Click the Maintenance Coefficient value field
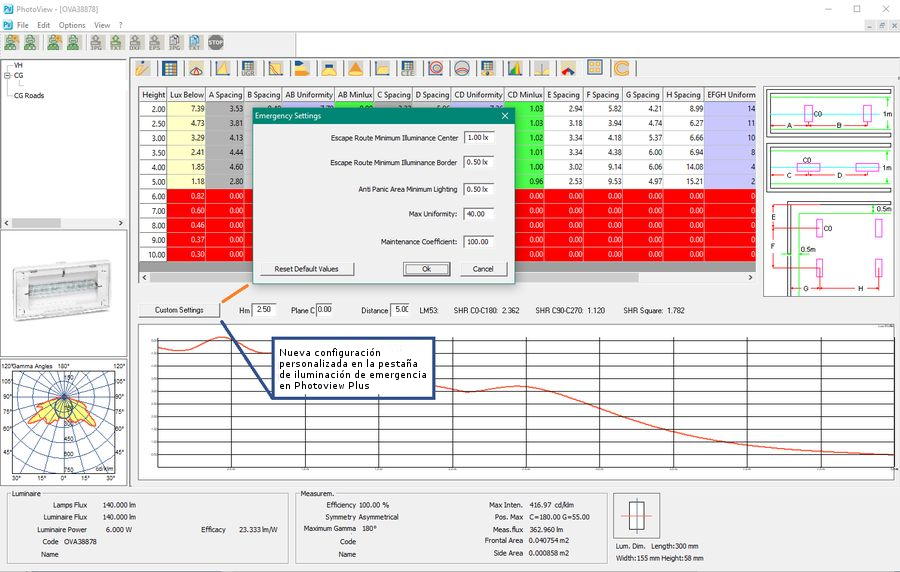The width and height of the screenshot is (900, 572). (479, 241)
